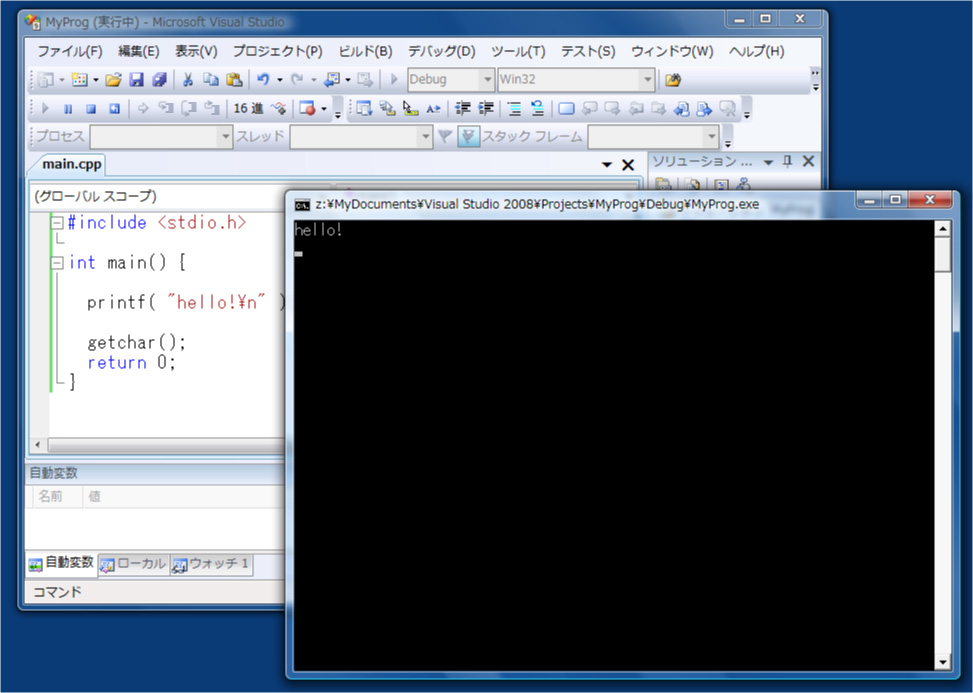
Task: Pause debugging with the Break All icon
Action: (x=68, y=108)
